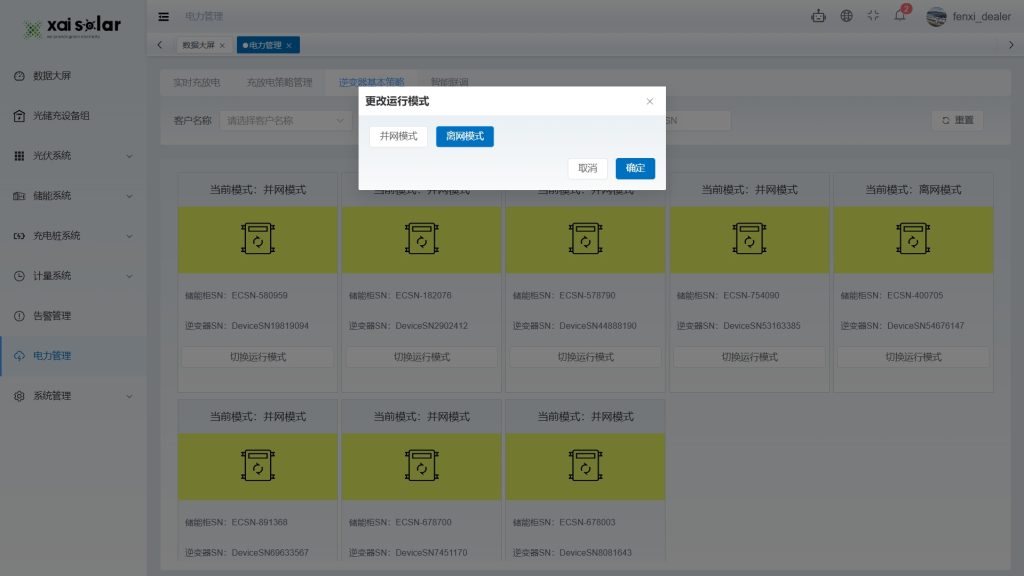1024x576 pixels.
Task: Switch to the 充放电策略管理 tab
Action: pyautogui.click(x=279, y=82)
